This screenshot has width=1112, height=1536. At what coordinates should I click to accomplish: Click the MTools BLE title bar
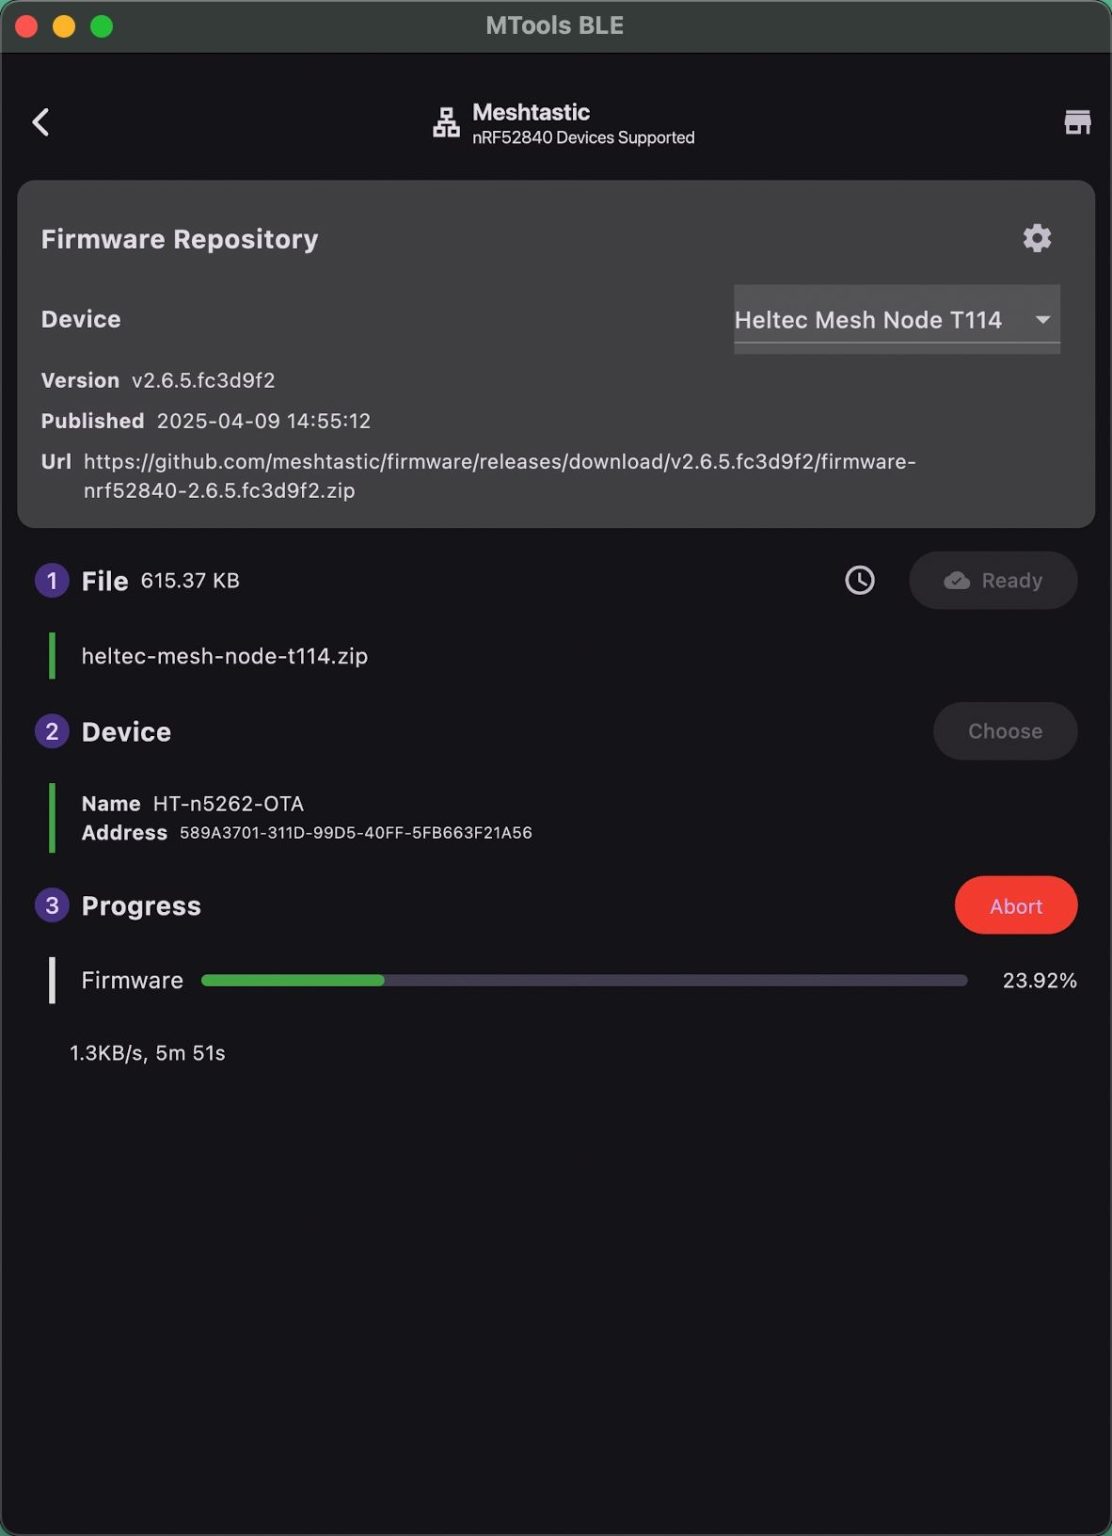[556, 25]
